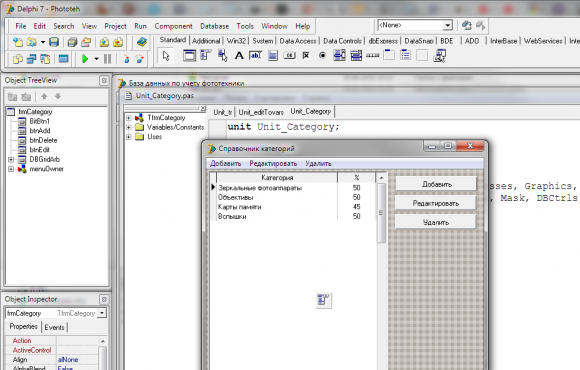Viewport: 580px width, 370px height.
Task: Pick the RadioButton component in palette
Action: 322,56
